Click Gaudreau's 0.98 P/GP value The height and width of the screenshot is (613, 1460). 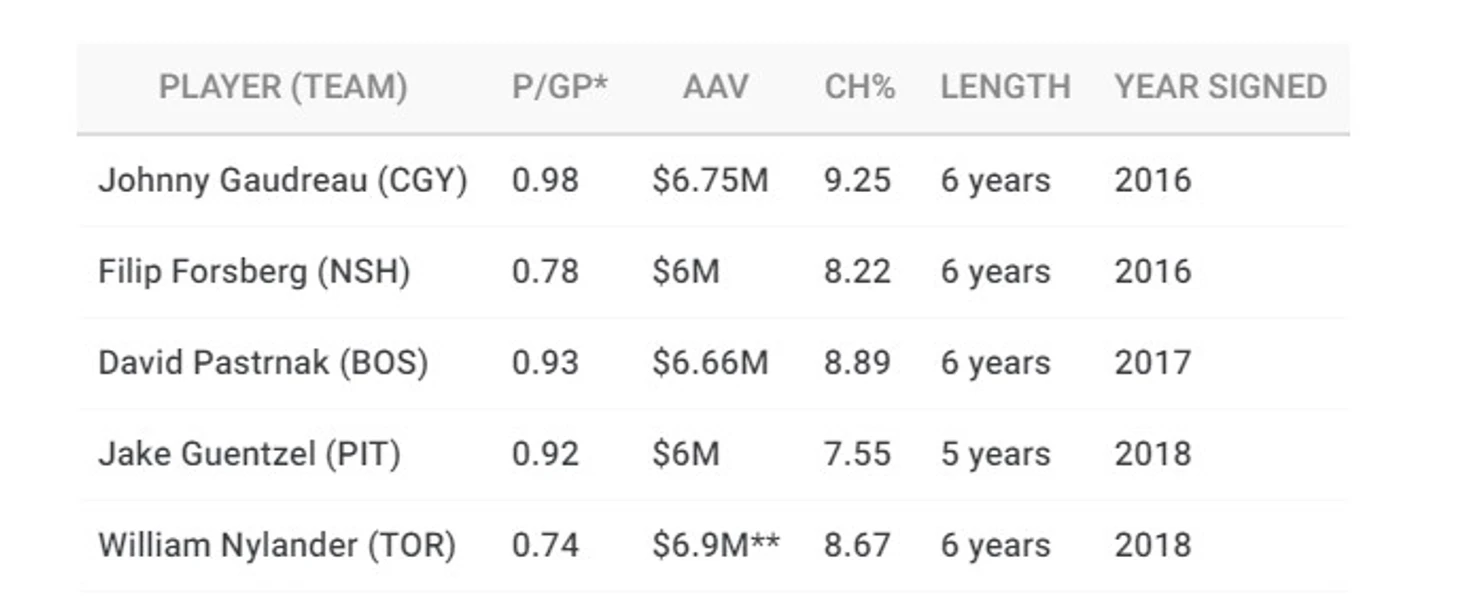pyautogui.click(x=545, y=181)
